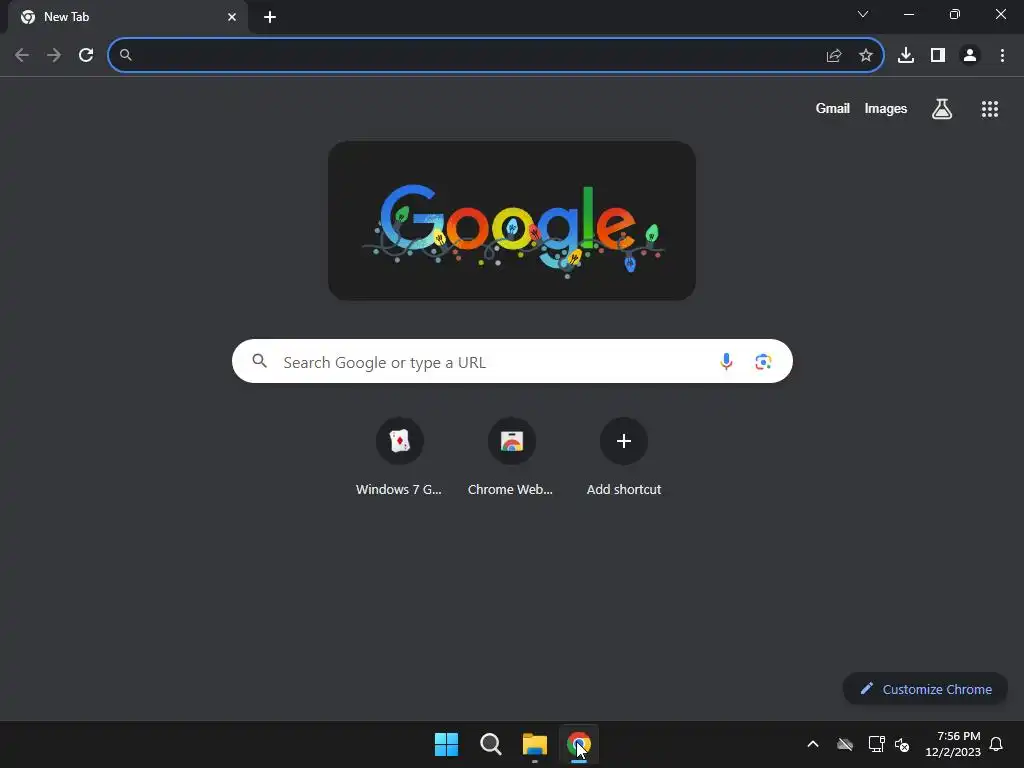1024x768 pixels.
Task: Start voice search with the microphone
Action: 726,361
